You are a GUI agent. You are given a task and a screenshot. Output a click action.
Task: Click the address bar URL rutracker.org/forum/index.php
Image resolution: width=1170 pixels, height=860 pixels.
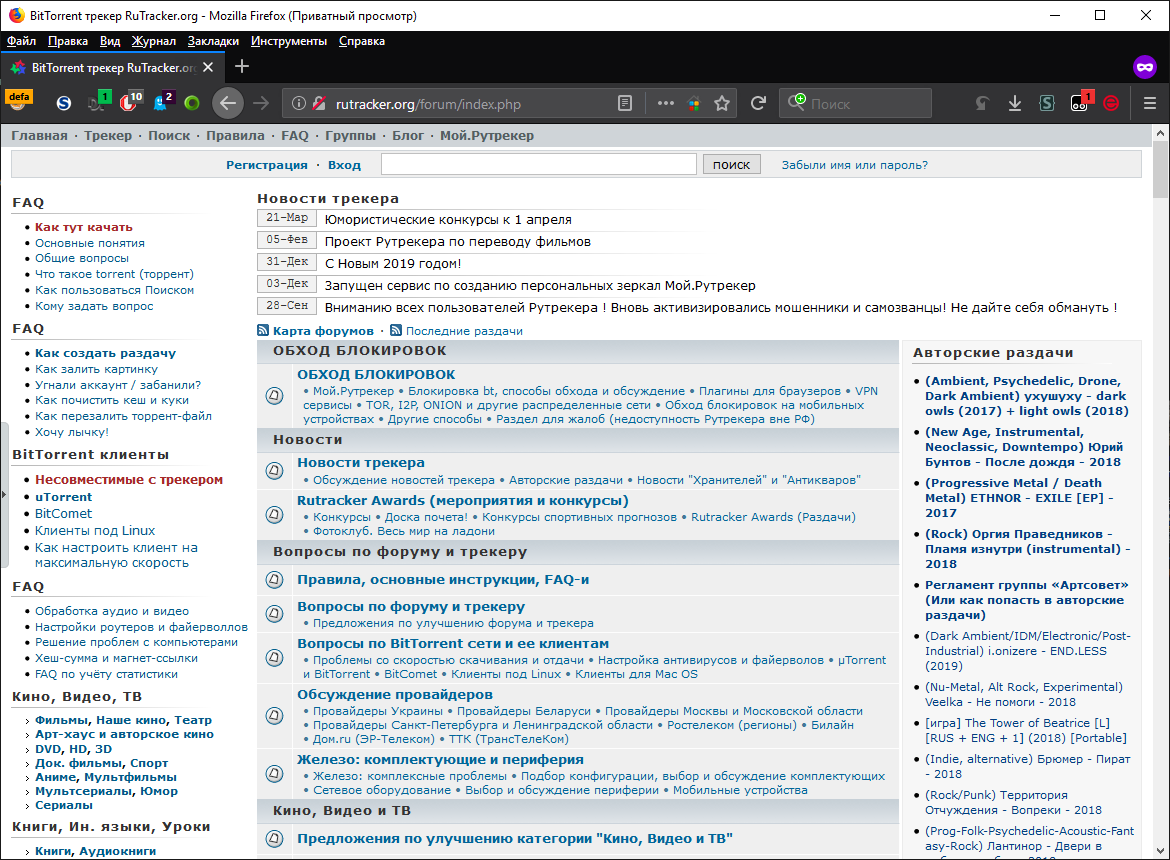(428, 104)
